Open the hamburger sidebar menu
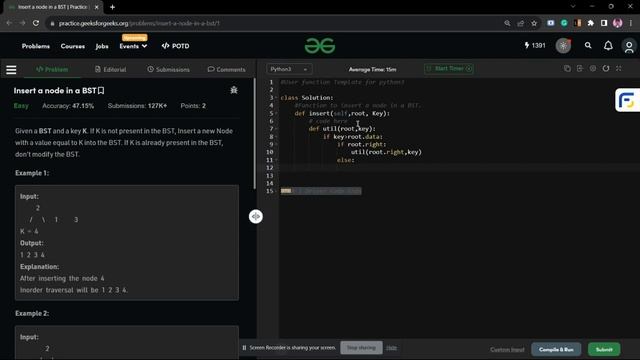This screenshot has height=360, width=640. tap(11, 70)
